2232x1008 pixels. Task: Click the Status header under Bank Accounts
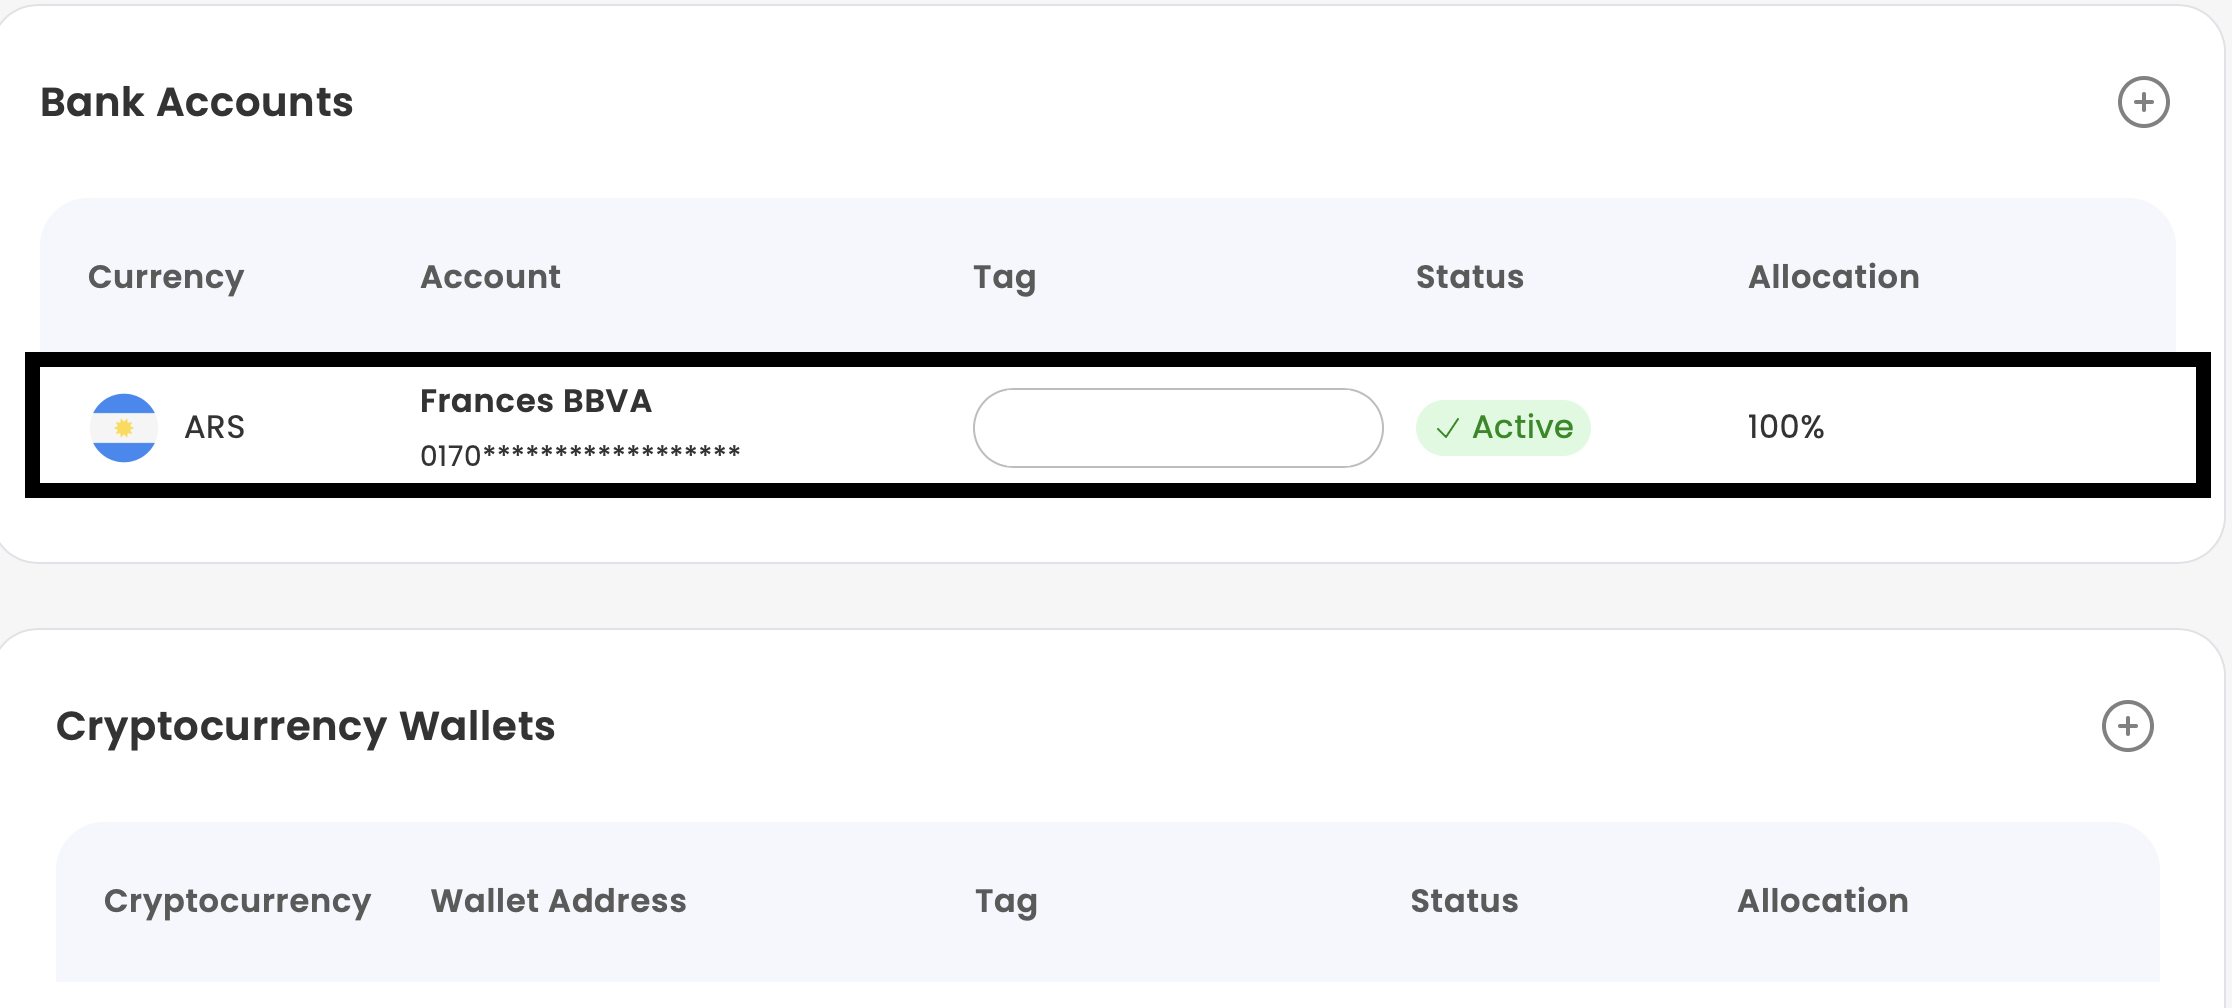[1469, 277]
